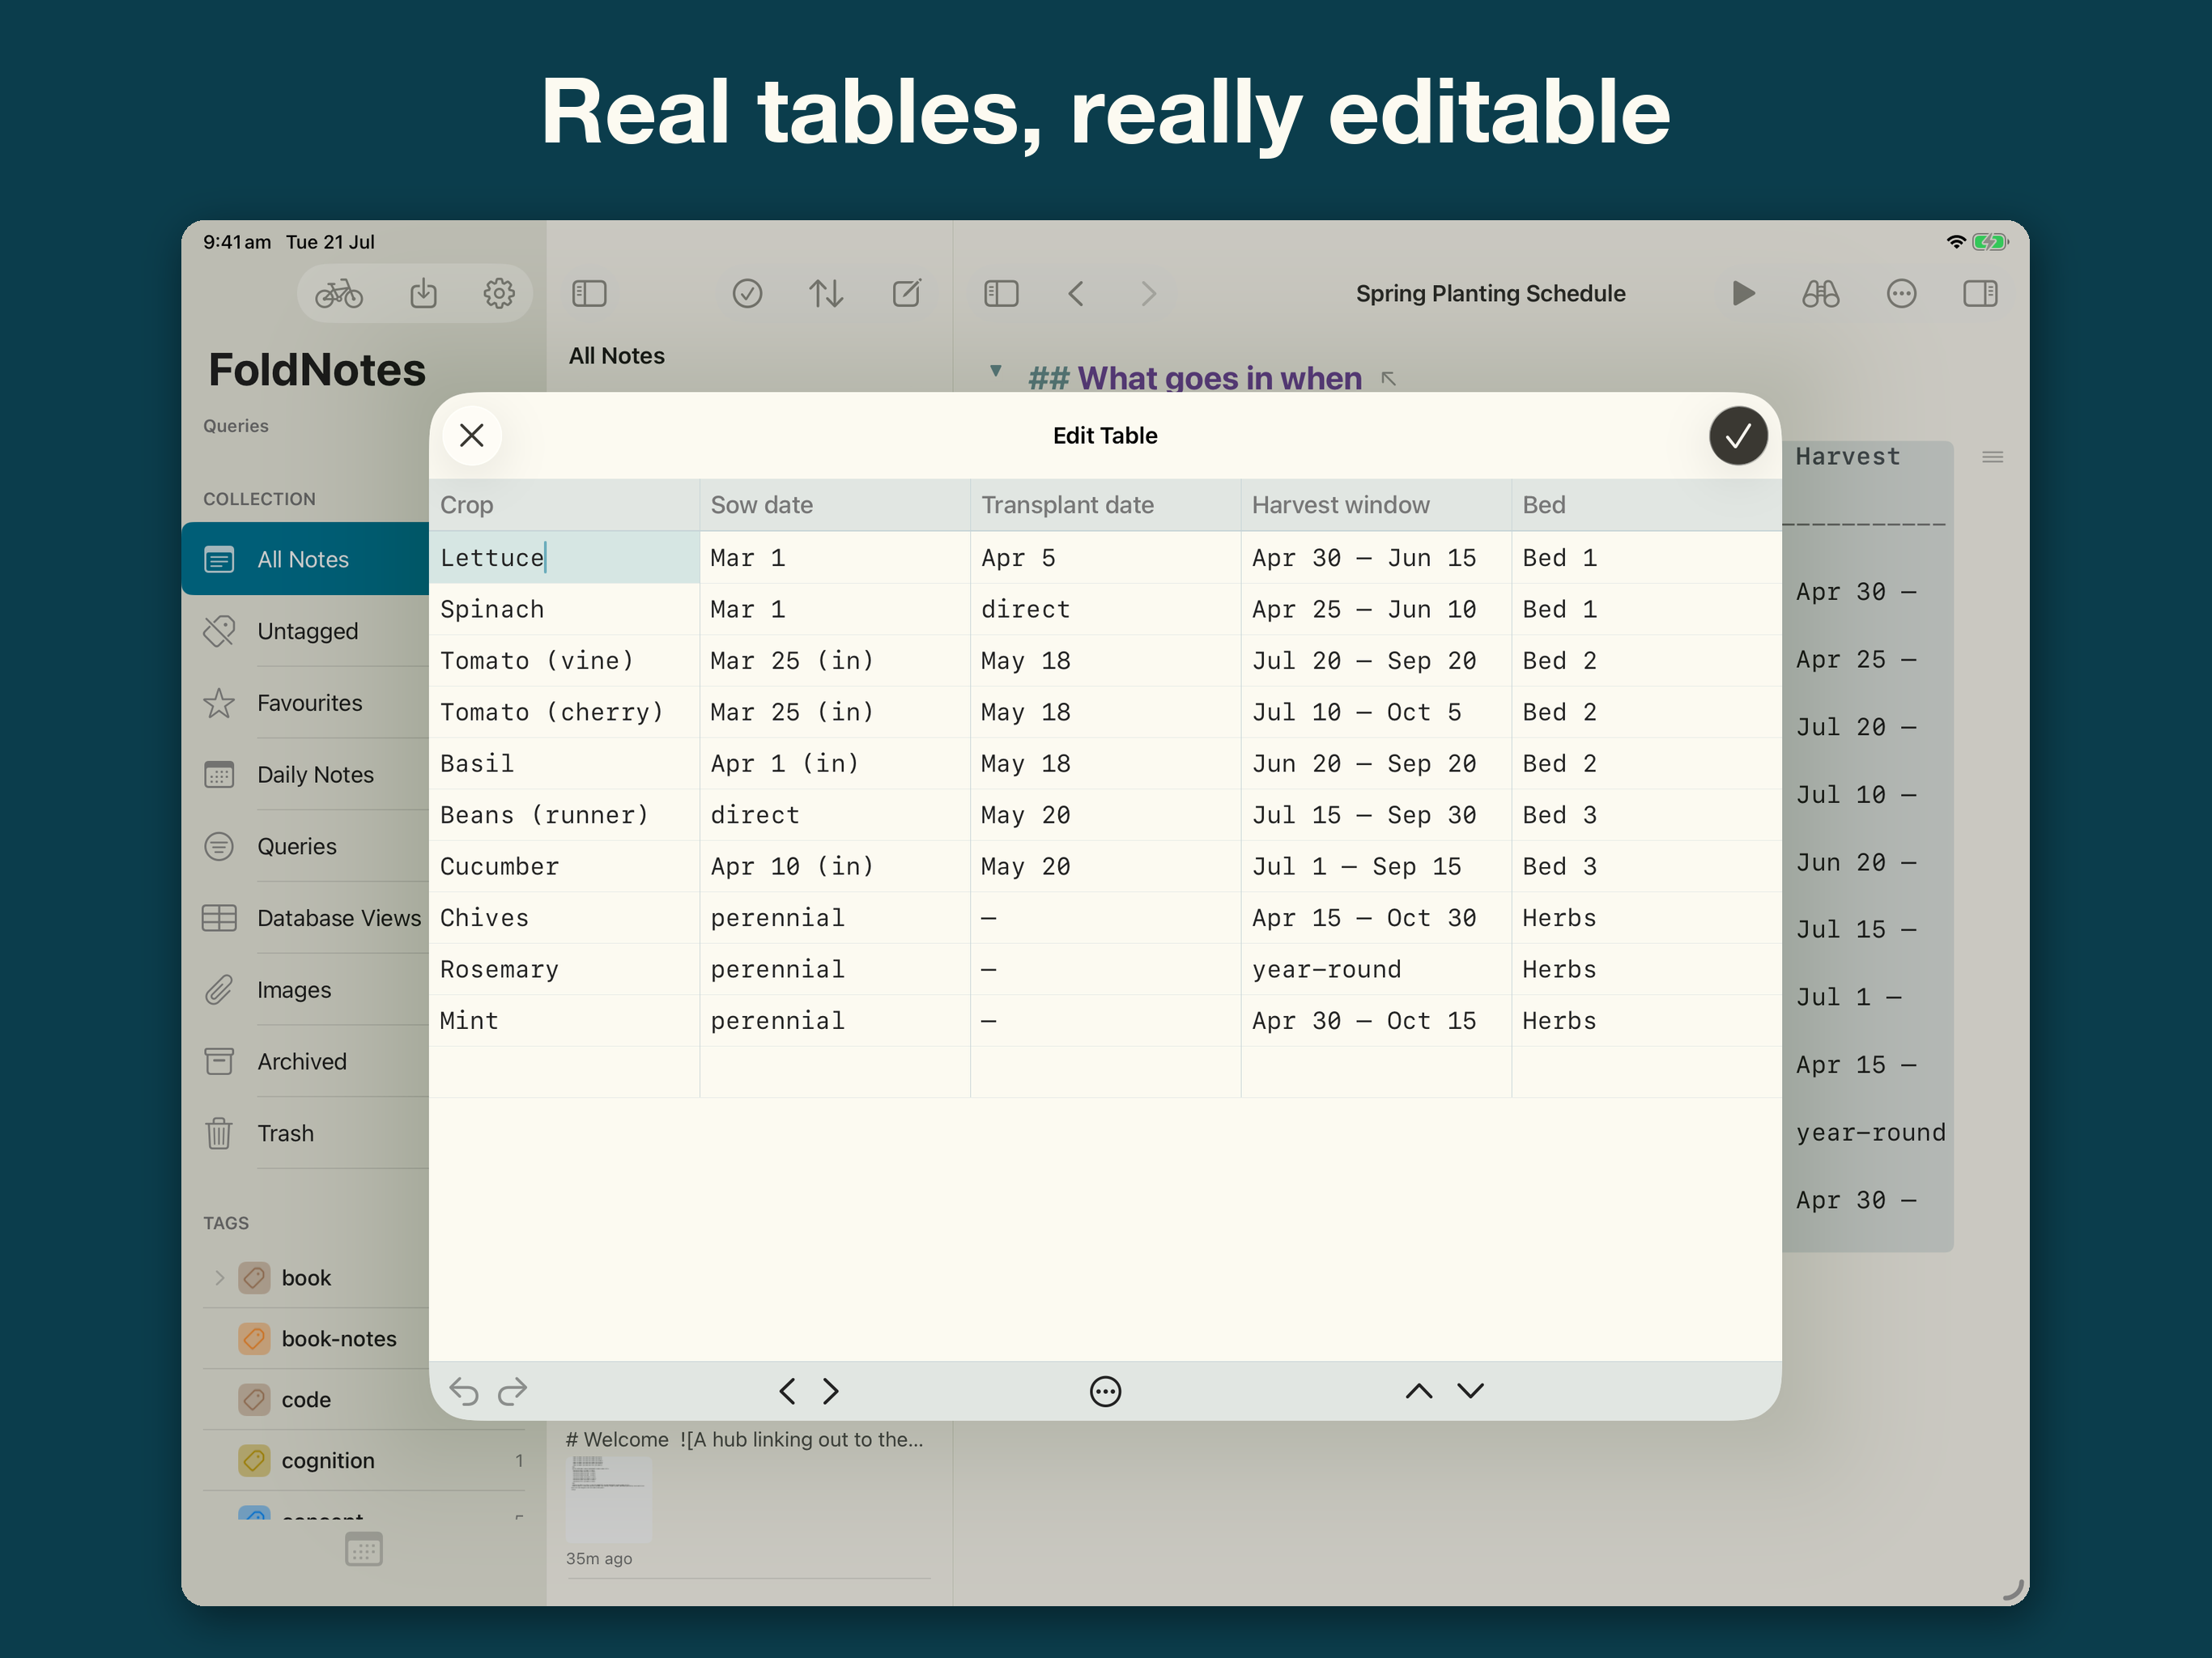
Task: Go forward in note history
Action: (1148, 294)
